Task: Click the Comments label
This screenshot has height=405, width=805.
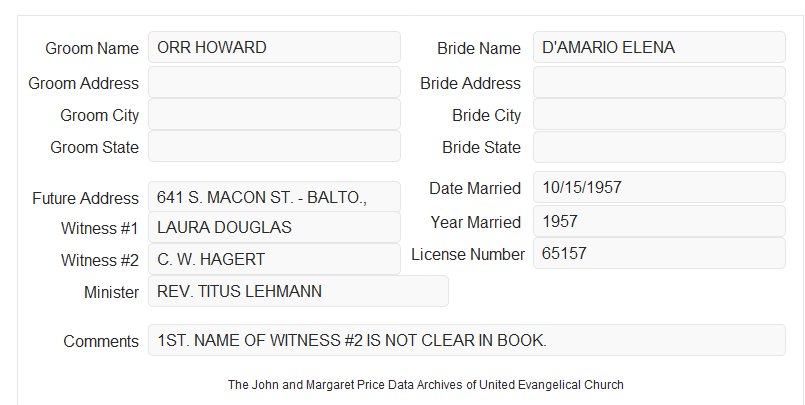Action: tap(101, 341)
